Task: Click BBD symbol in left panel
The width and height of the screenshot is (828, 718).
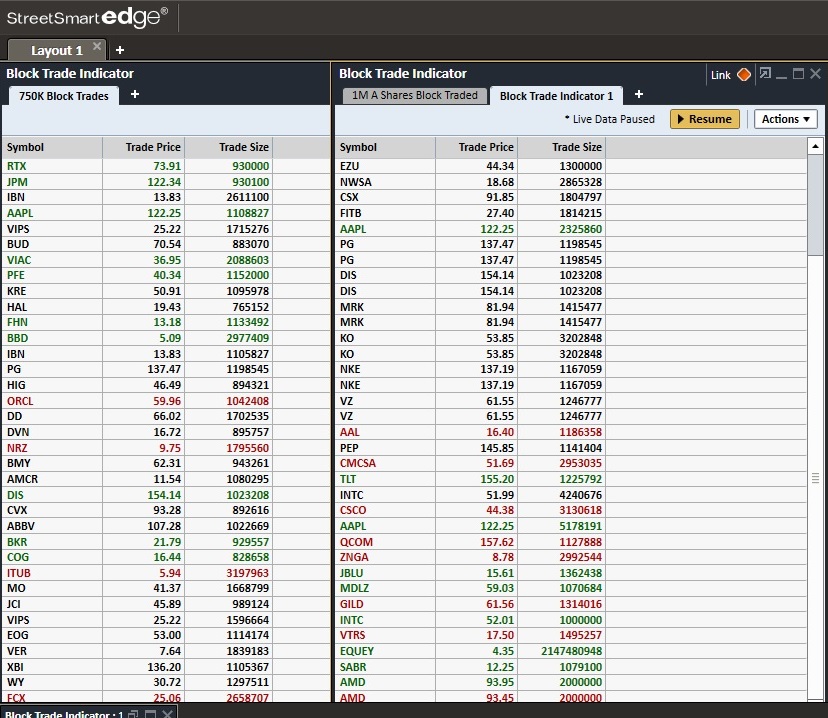Action: pyautogui.click(x=17, y=338)
